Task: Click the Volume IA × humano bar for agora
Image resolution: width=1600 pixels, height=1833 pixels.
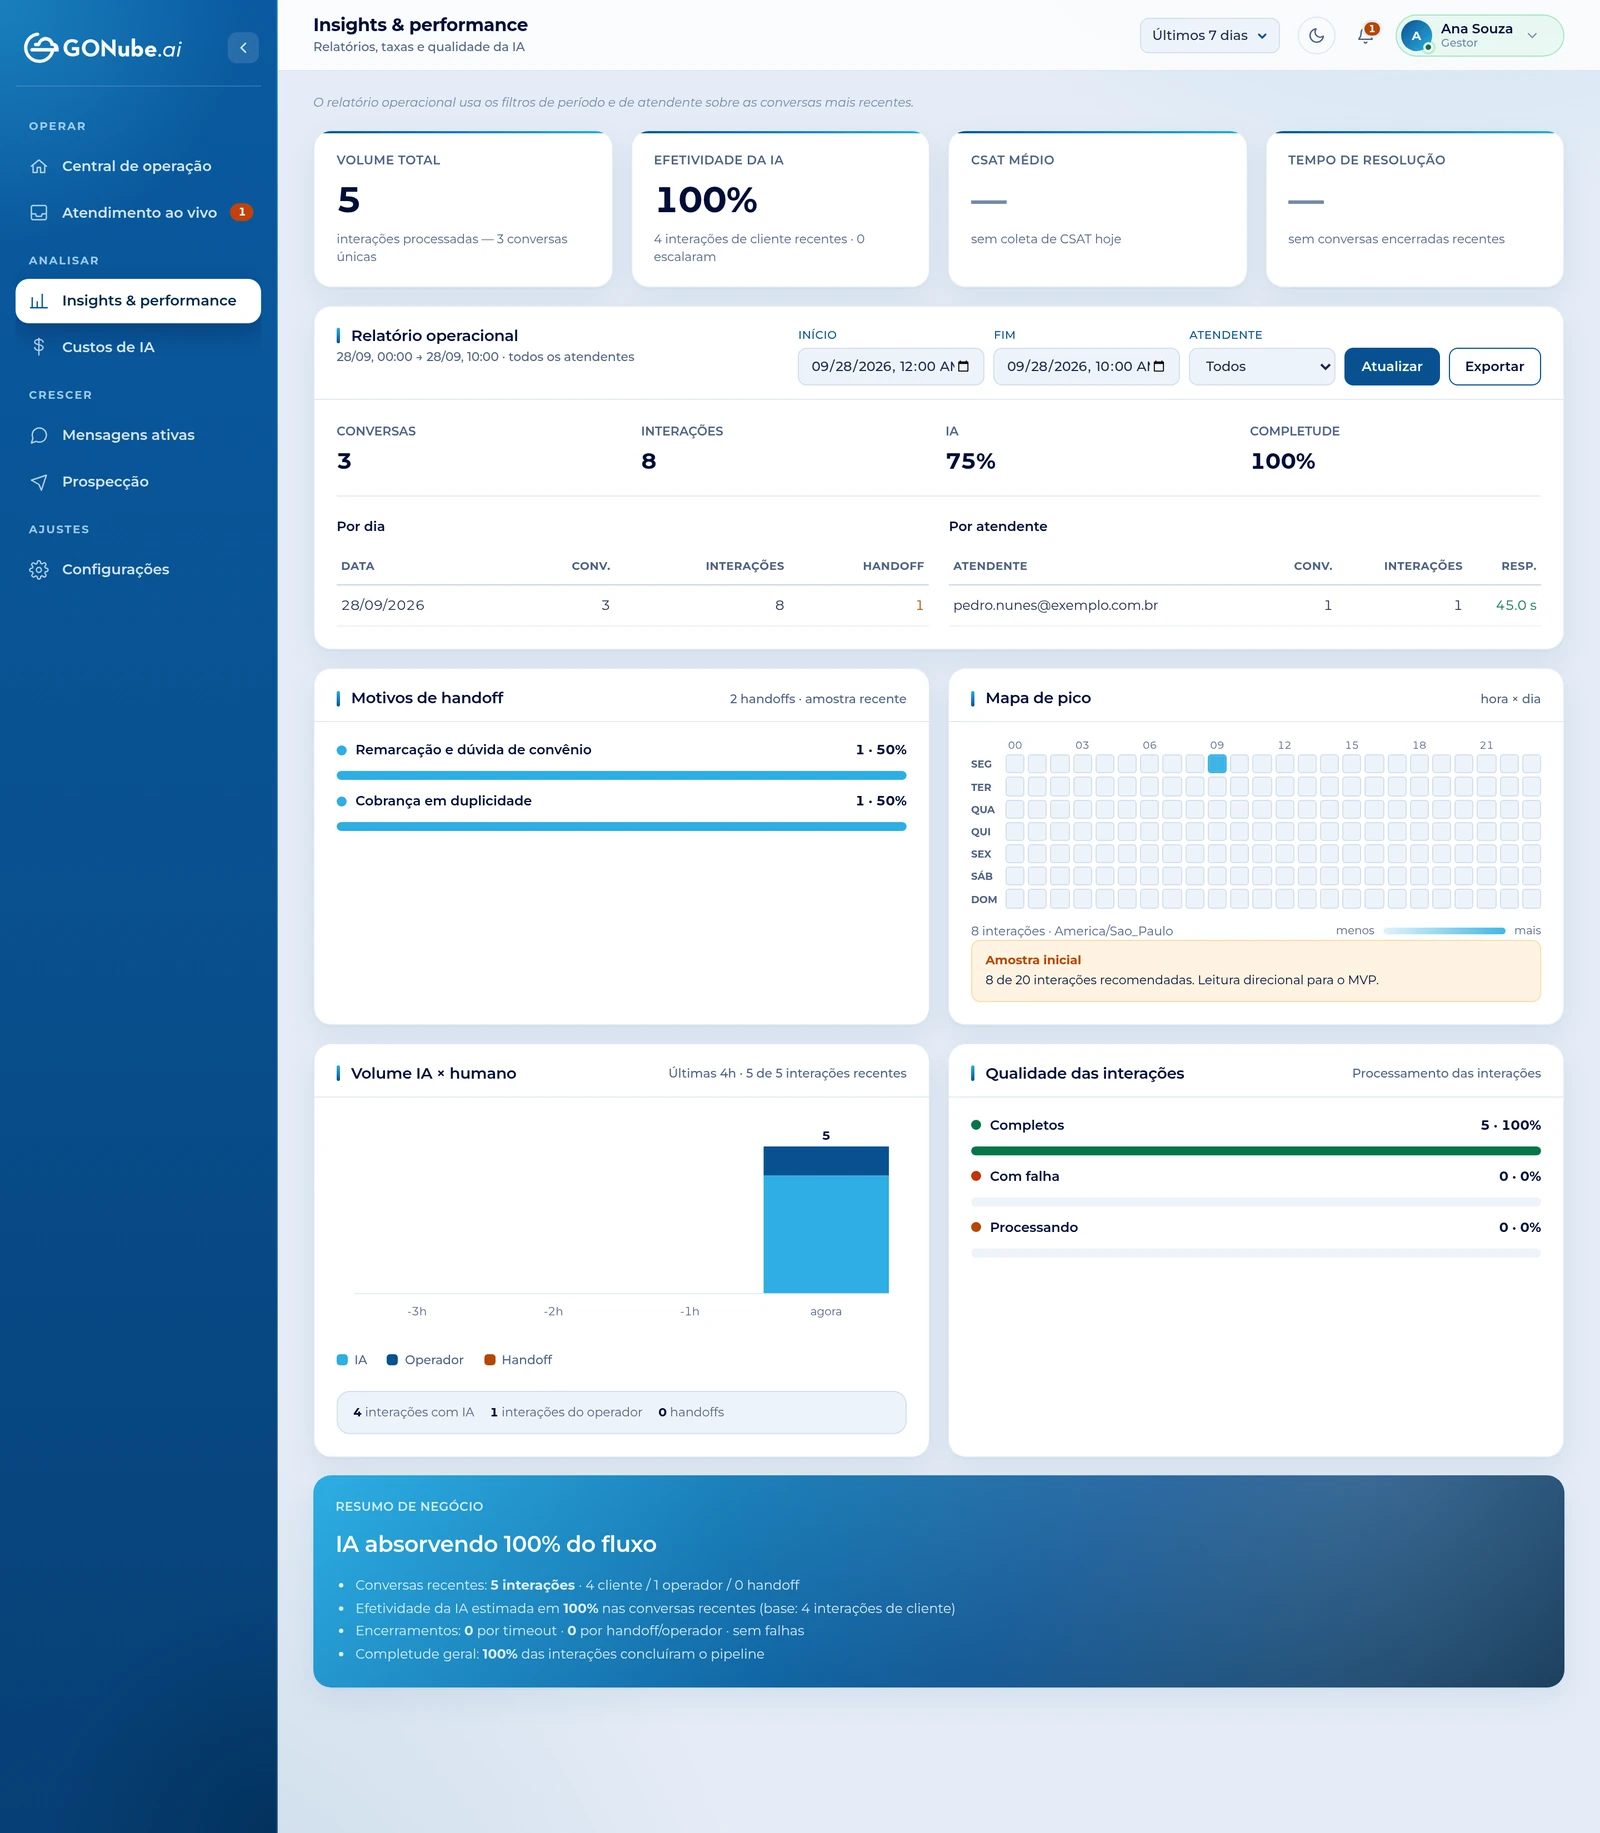Action: pyautogui.click(x=826, y=1220)
